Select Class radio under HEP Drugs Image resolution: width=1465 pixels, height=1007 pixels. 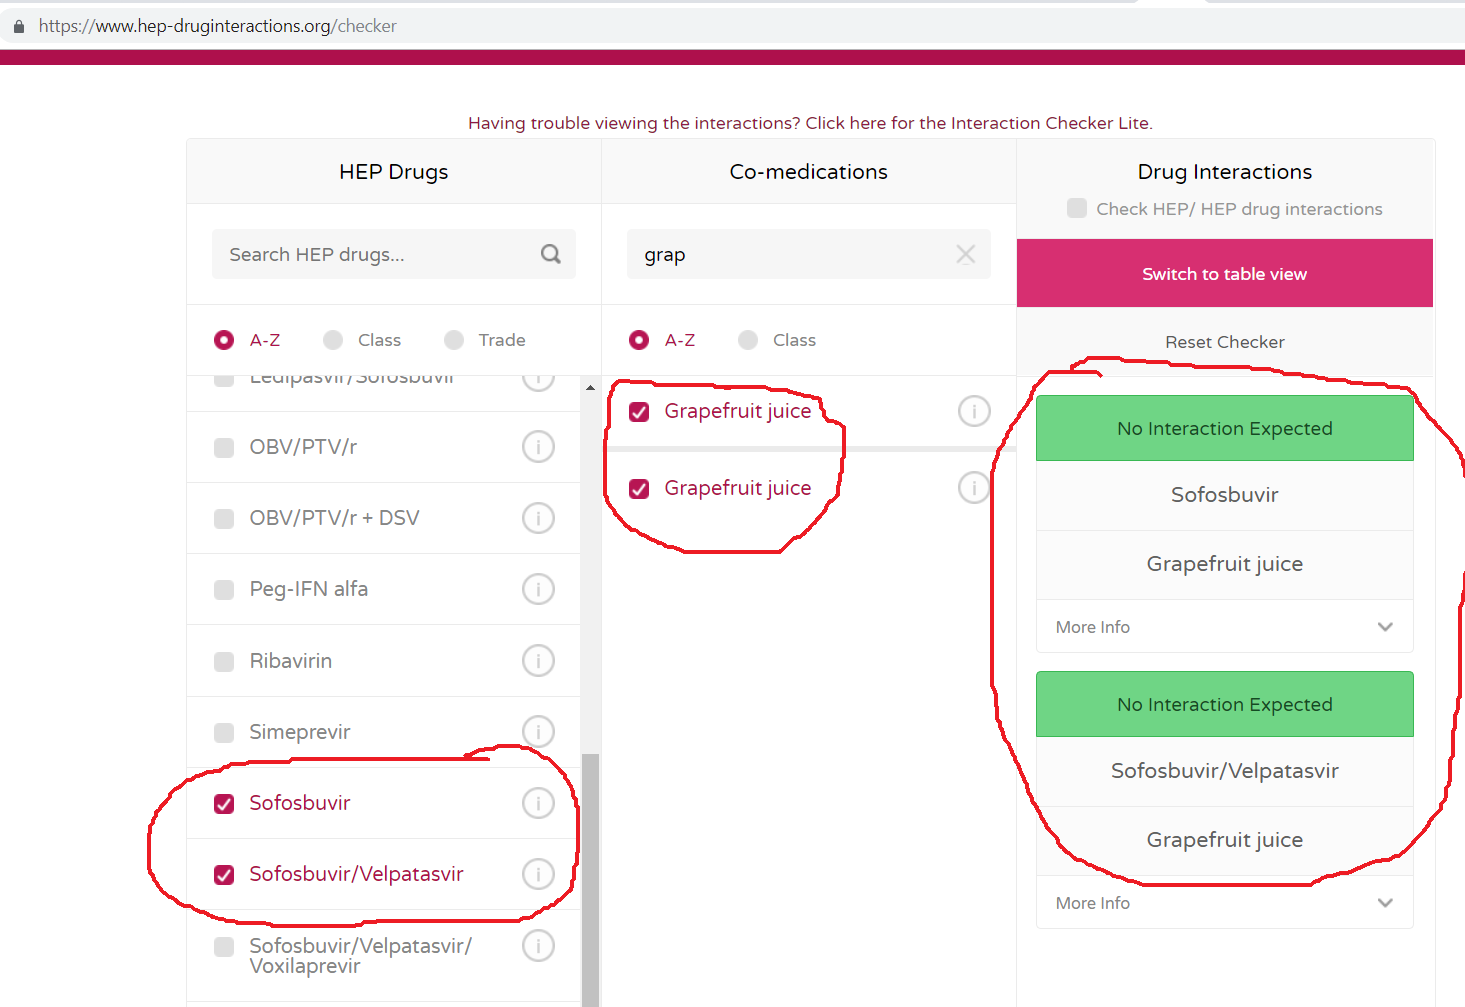tap(333, 340)
